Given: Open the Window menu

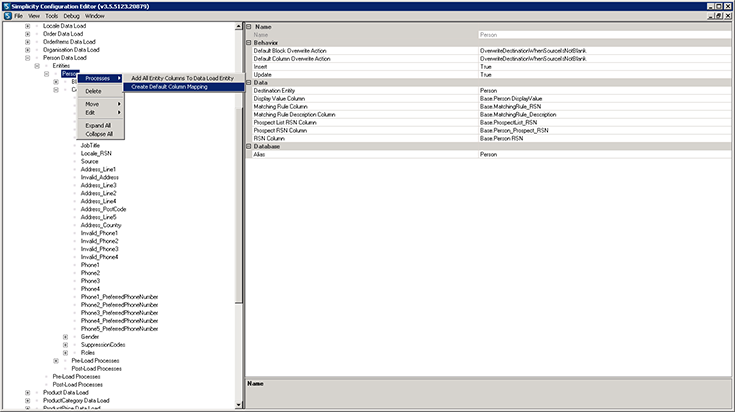Looking at the screenshot, I should pyautogui.click(x=95, y=16).
